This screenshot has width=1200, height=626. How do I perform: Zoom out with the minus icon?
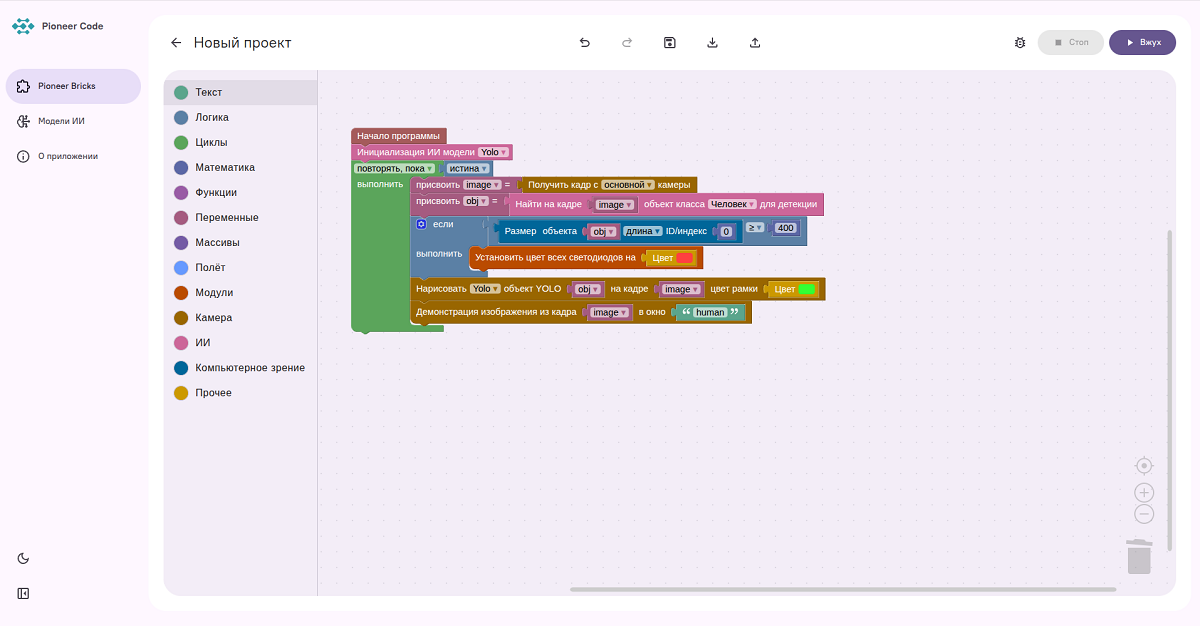coord(1144,514)
